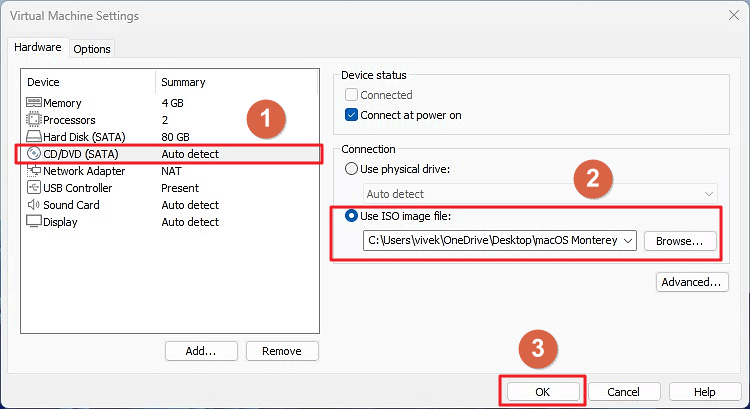The height and width of the screenshot is (409, 750).
Task: Switch to the Options tab
Action: click(x=92, y=49)
